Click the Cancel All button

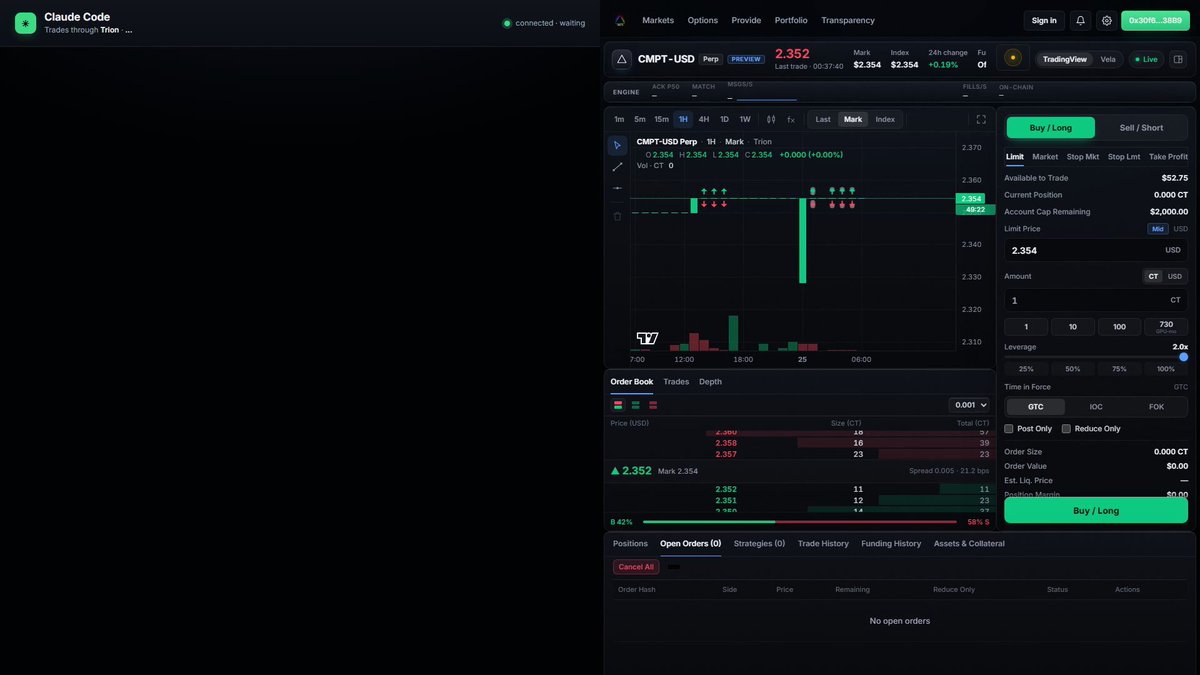coord(636,567)
